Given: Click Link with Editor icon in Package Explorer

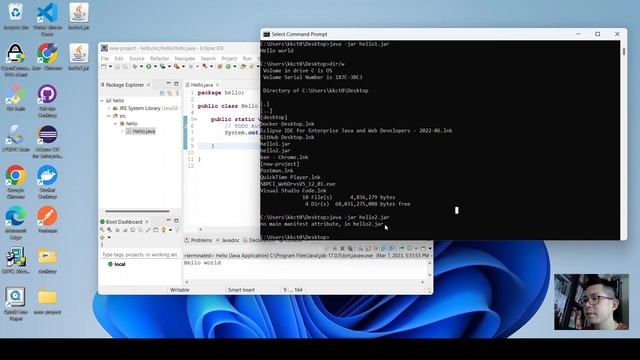Looking at the screenshot, I should (170, 93).
